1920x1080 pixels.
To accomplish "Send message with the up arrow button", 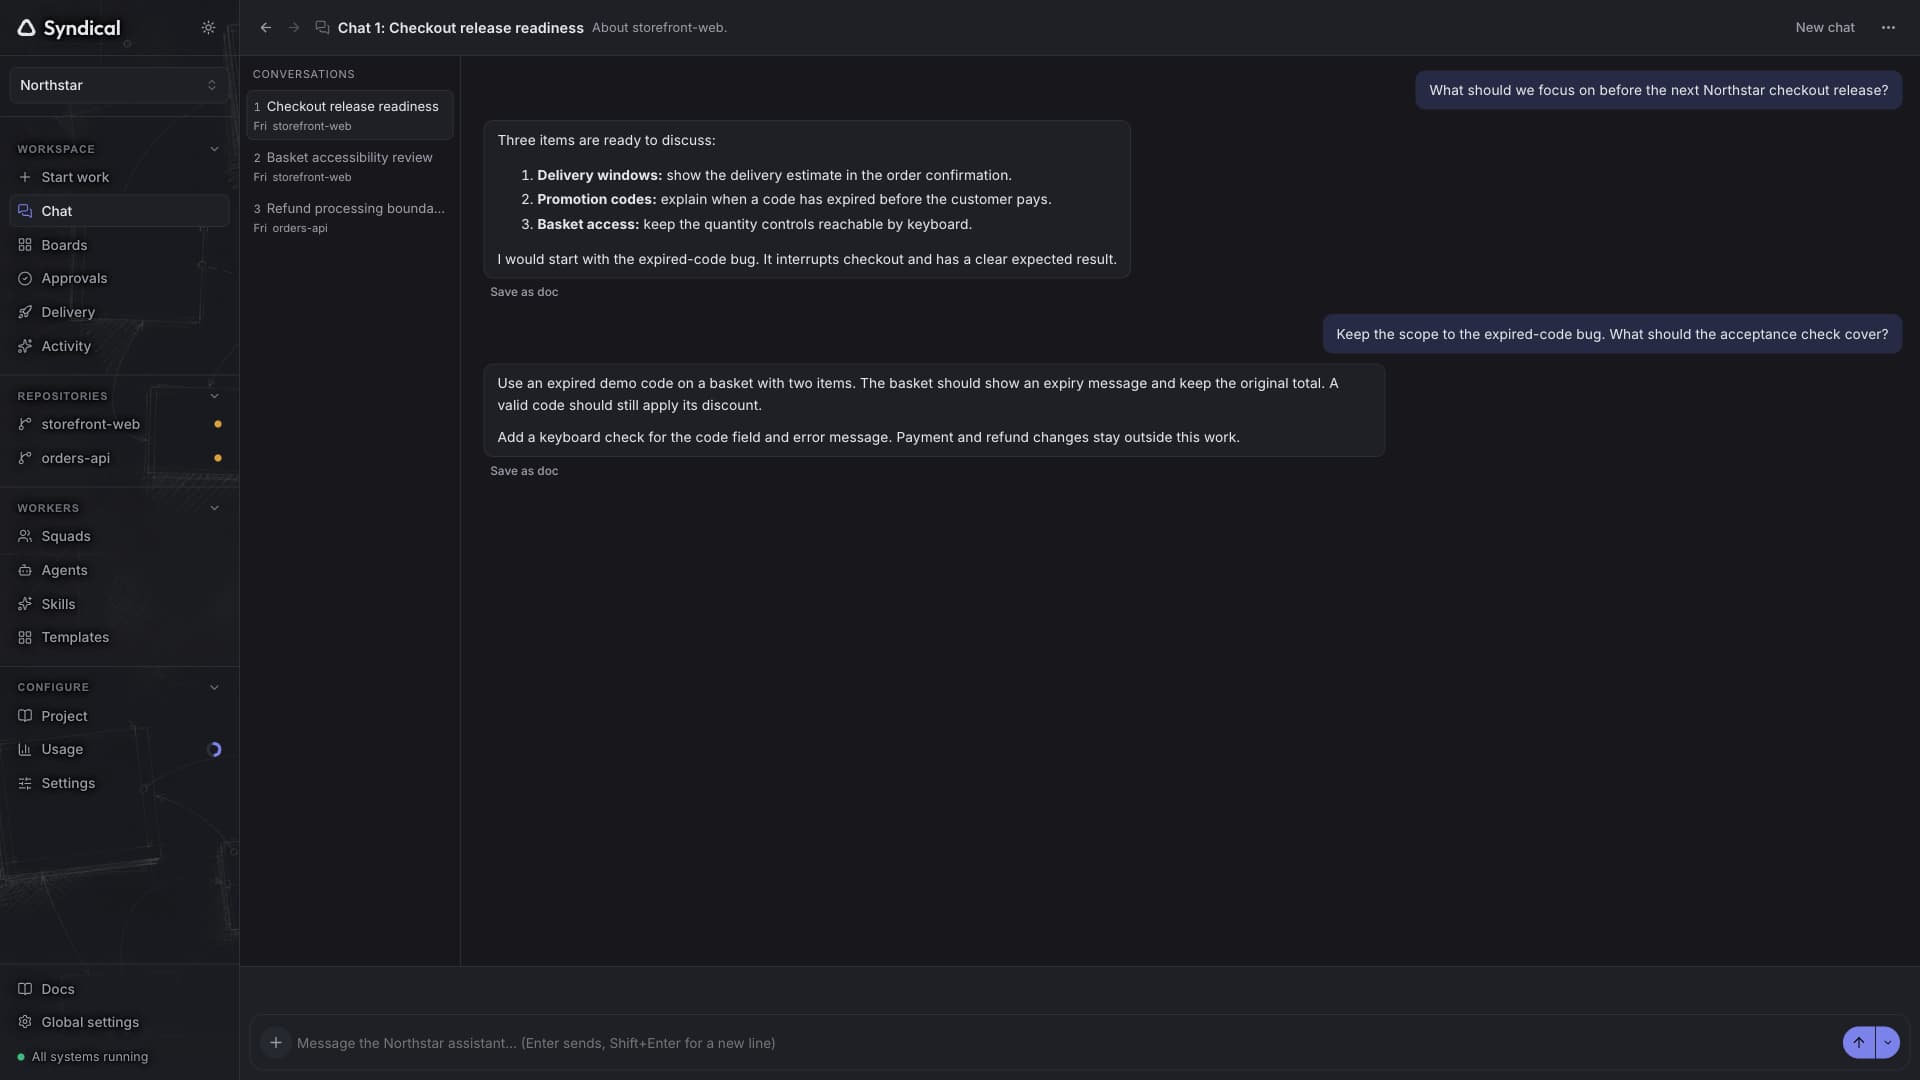I will point(1859,1042).
